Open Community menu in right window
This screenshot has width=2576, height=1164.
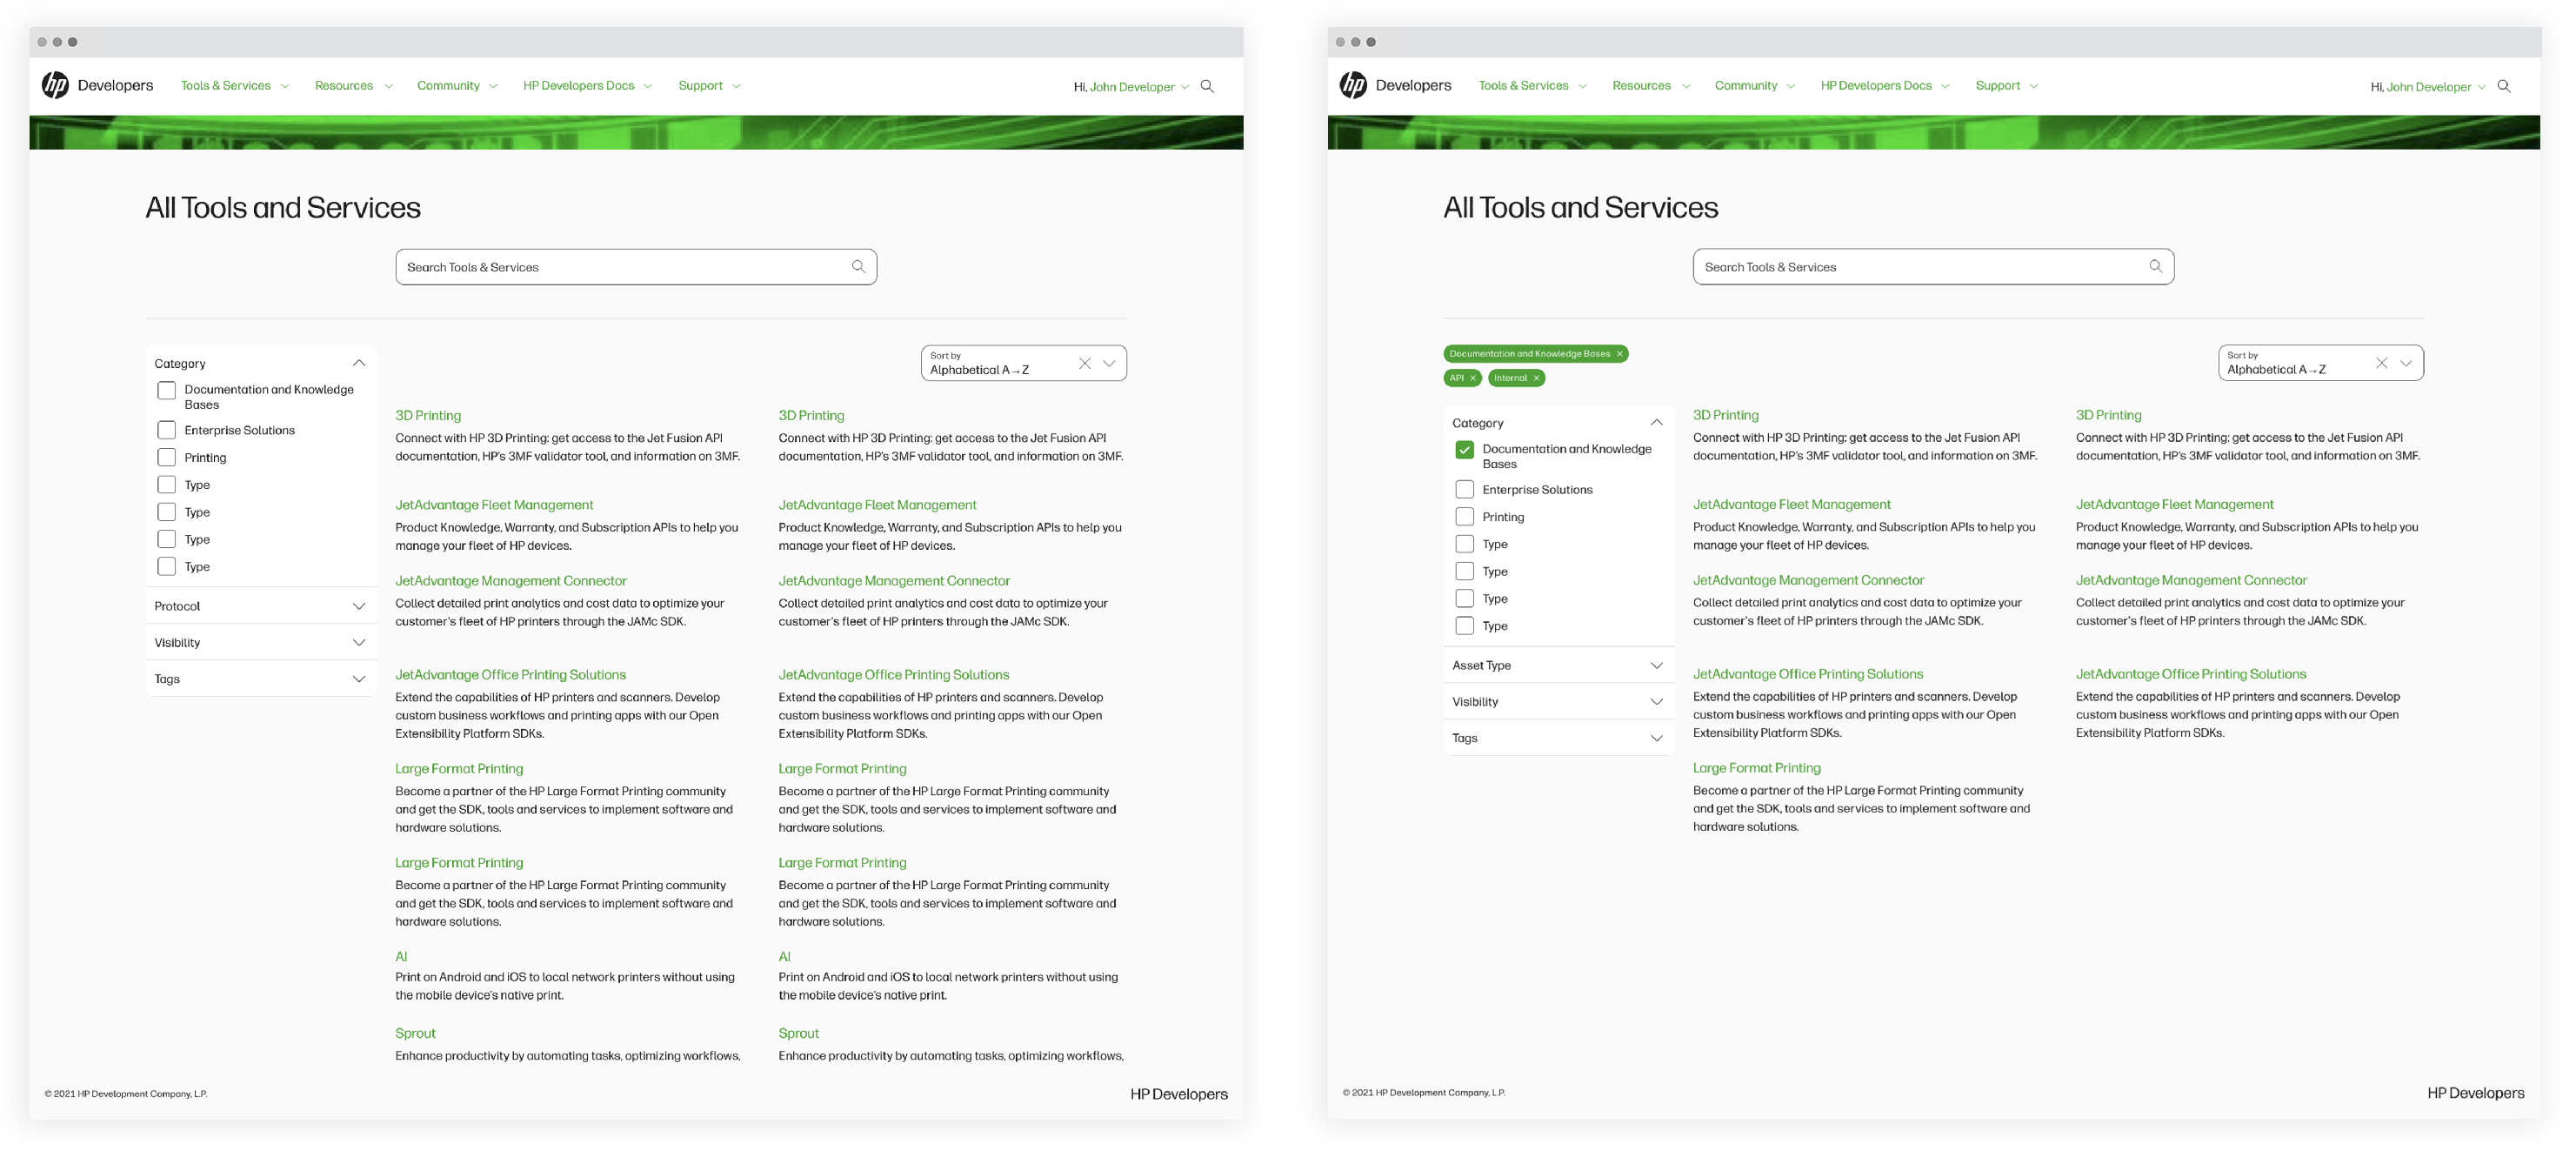1755,86
